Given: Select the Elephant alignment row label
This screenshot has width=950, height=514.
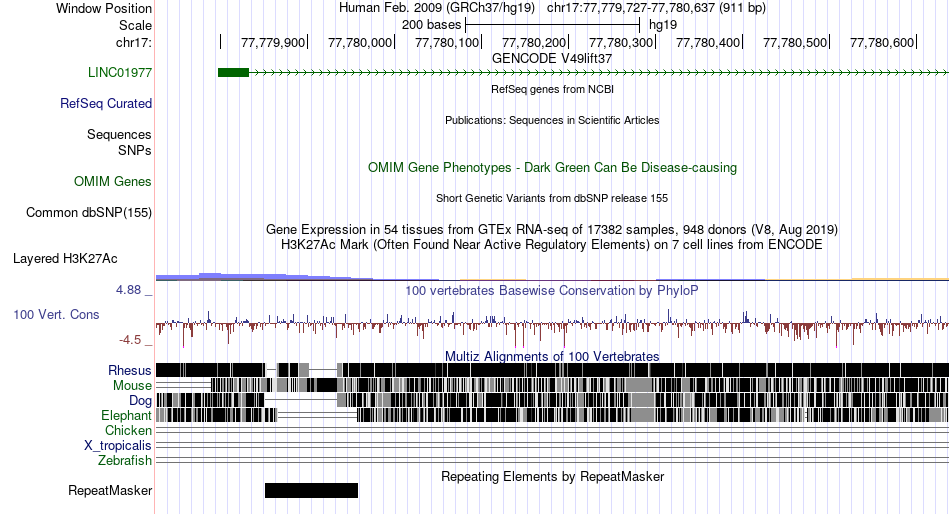Looking at the screenshot, I should pyautogui.click(x=126, y=415).
